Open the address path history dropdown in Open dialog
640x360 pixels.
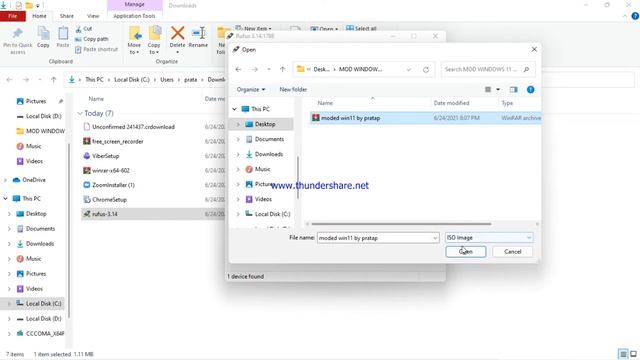(x=409, y=70)
